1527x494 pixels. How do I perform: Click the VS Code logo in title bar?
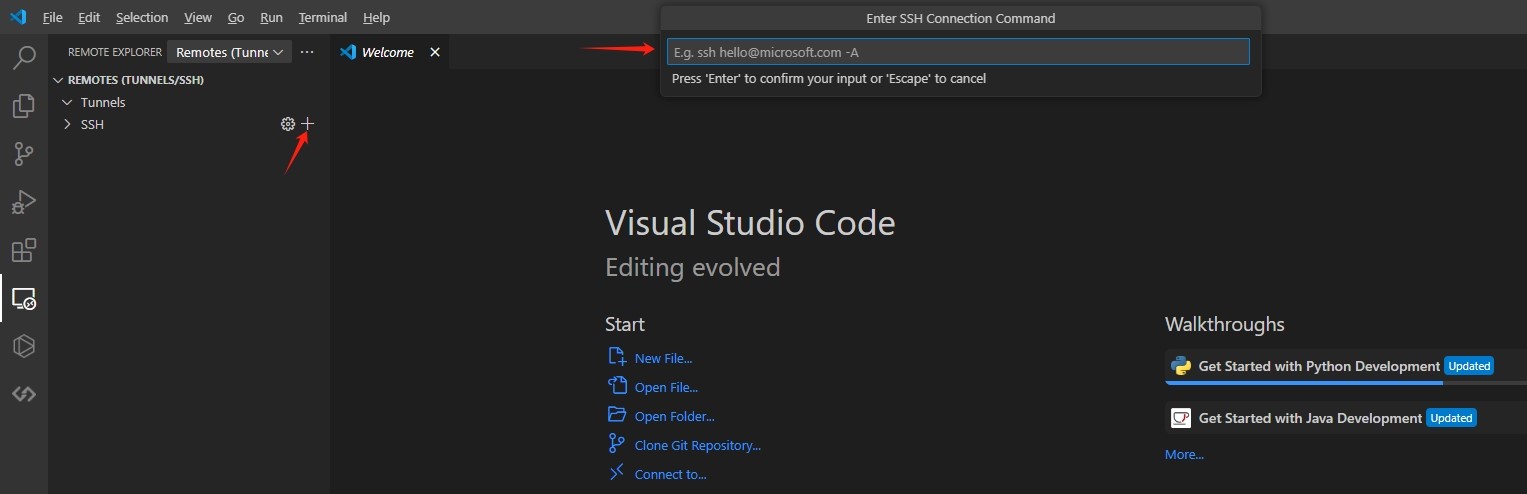tap(17, 17)
